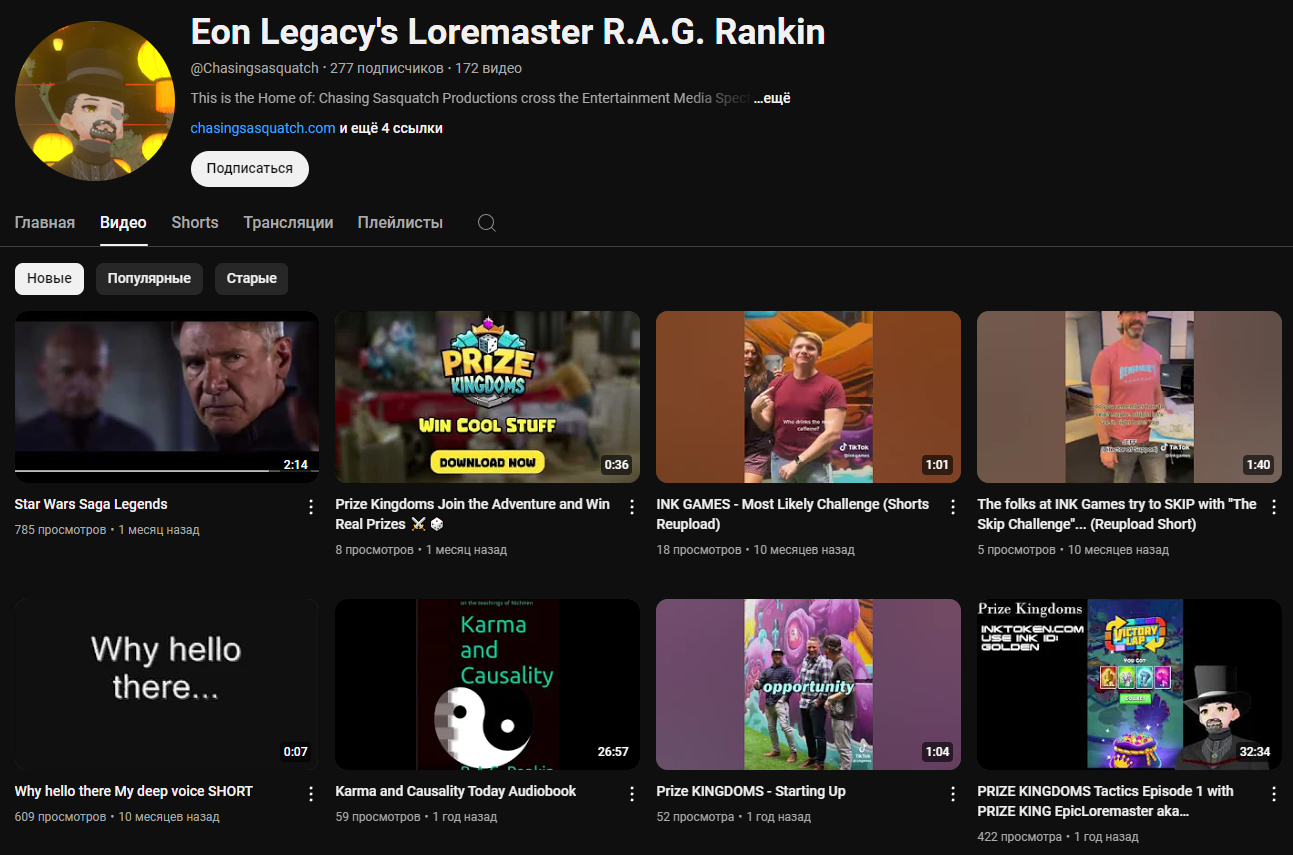The image size is (1293, 855).
Task: Open the Плейлисты tab
Action: [x=400, y=222]
